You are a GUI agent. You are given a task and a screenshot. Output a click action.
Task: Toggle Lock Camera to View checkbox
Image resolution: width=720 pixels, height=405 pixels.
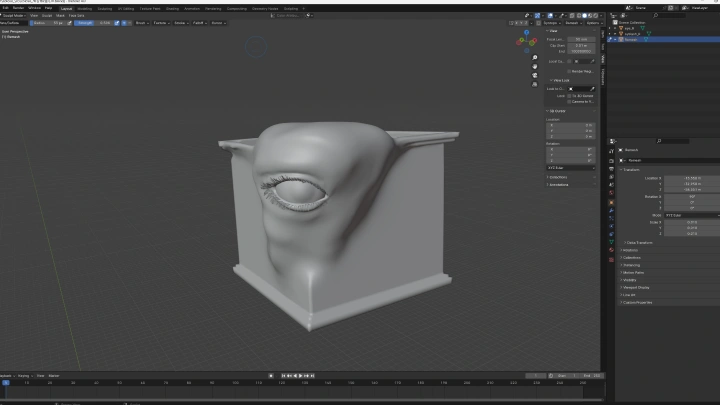569,102
